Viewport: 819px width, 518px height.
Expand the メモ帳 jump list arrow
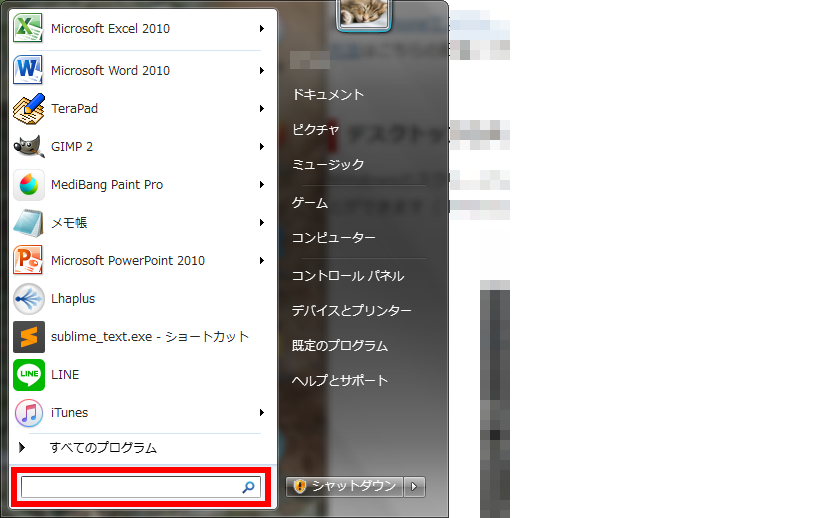262,223
